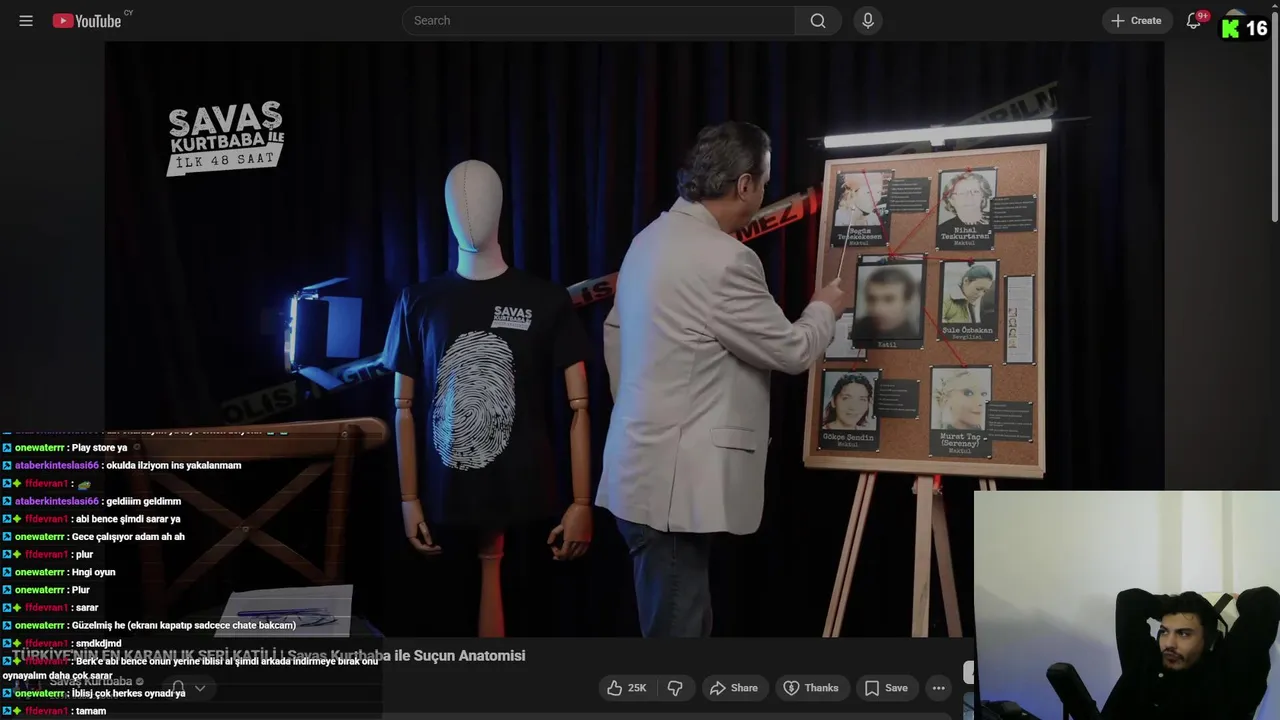The image size is (1280, 720).
Task: Click the search magnifier button
Action: [818, 20]
